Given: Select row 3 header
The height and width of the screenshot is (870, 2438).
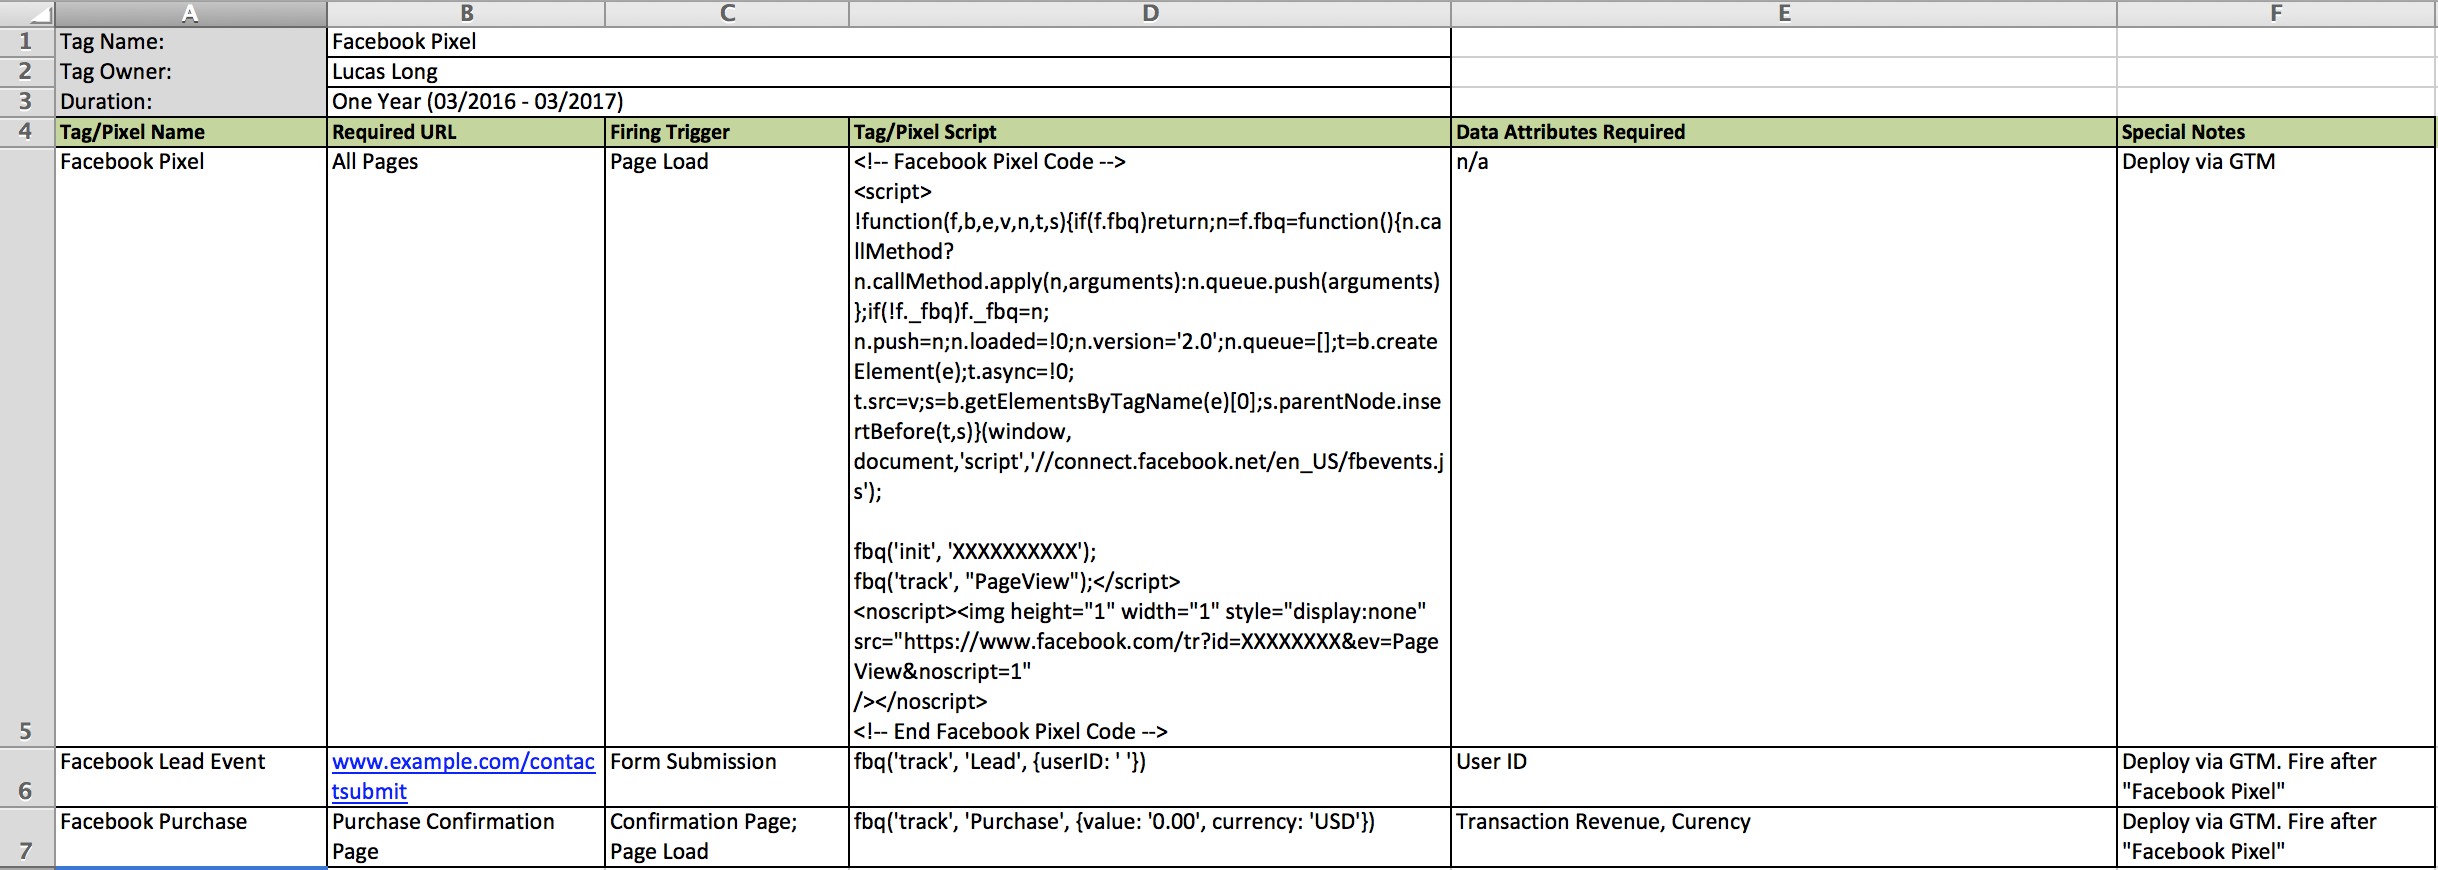Looking at the screenshot, I should coord(27,102).
